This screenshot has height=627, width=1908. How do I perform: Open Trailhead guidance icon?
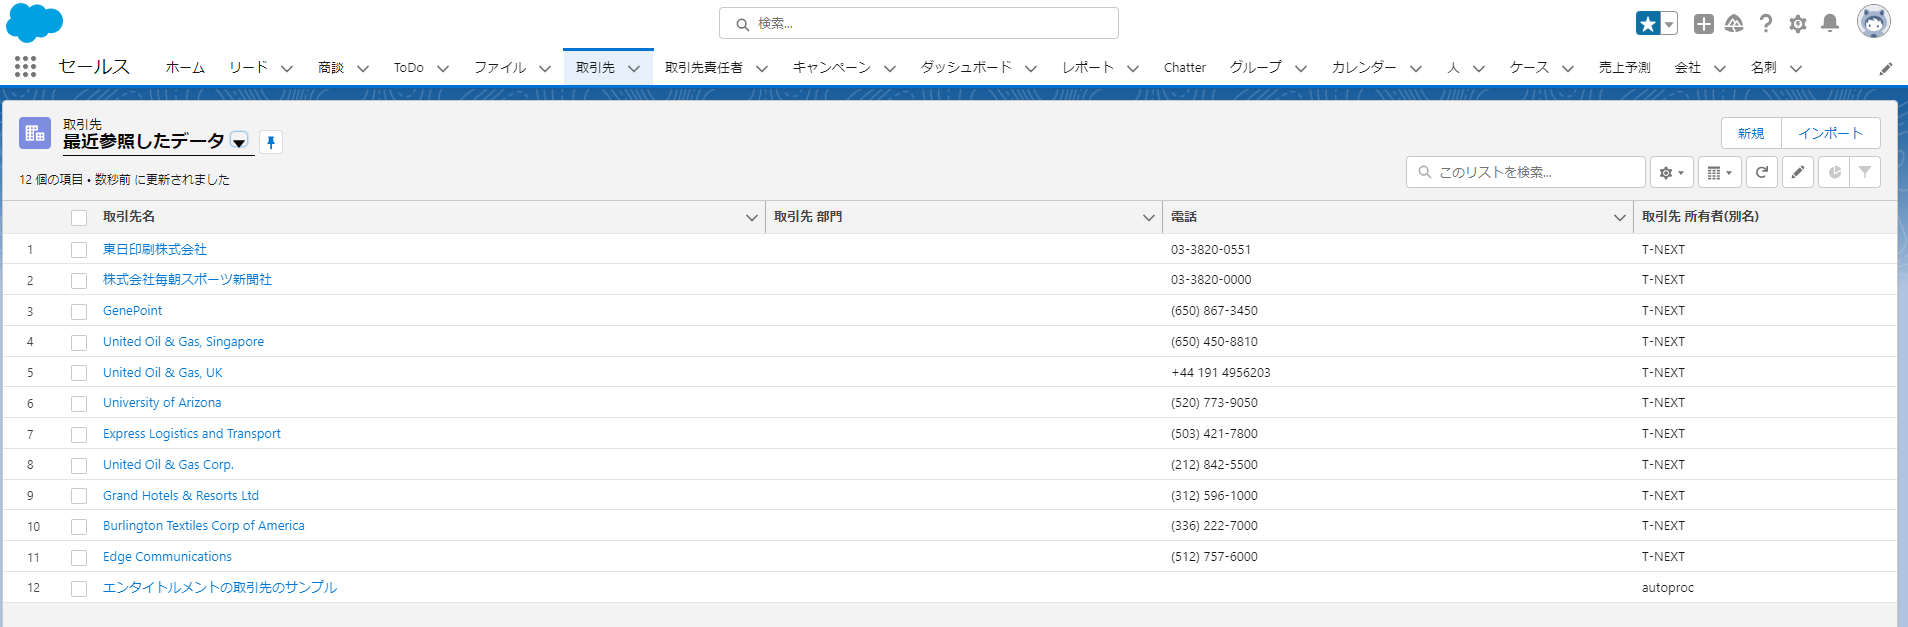(x=1734, y=23)
